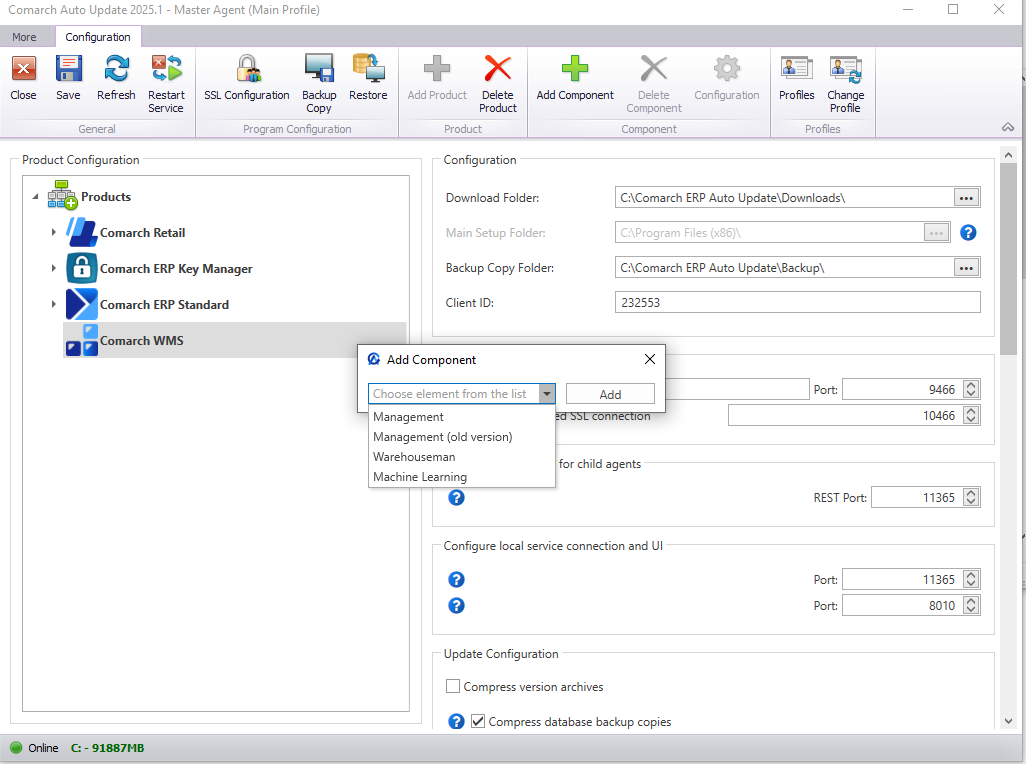Click the Client ID input field
1026x764 pixels.
pyautogui.click(x=798, y=302)
